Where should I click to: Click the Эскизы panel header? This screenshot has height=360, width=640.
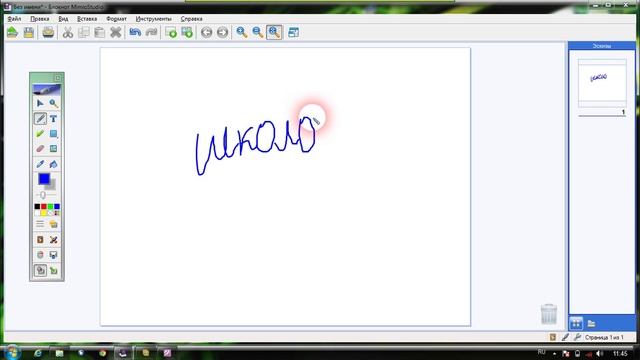click(x=602, y=46)
